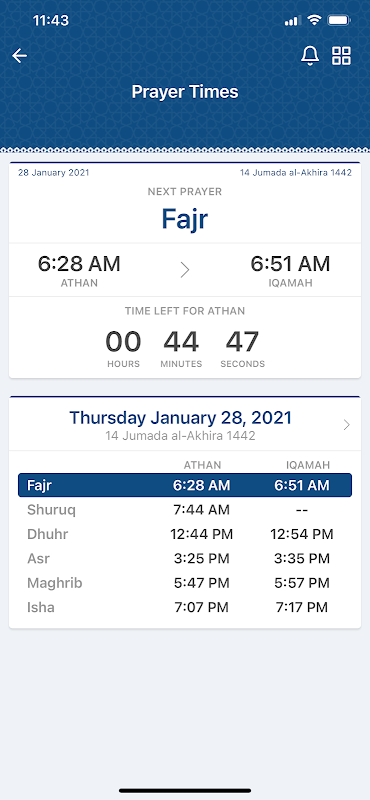Select the highlighted Fajr row
The width and height of the screenshot is (370, 800).
coord(185,485)
